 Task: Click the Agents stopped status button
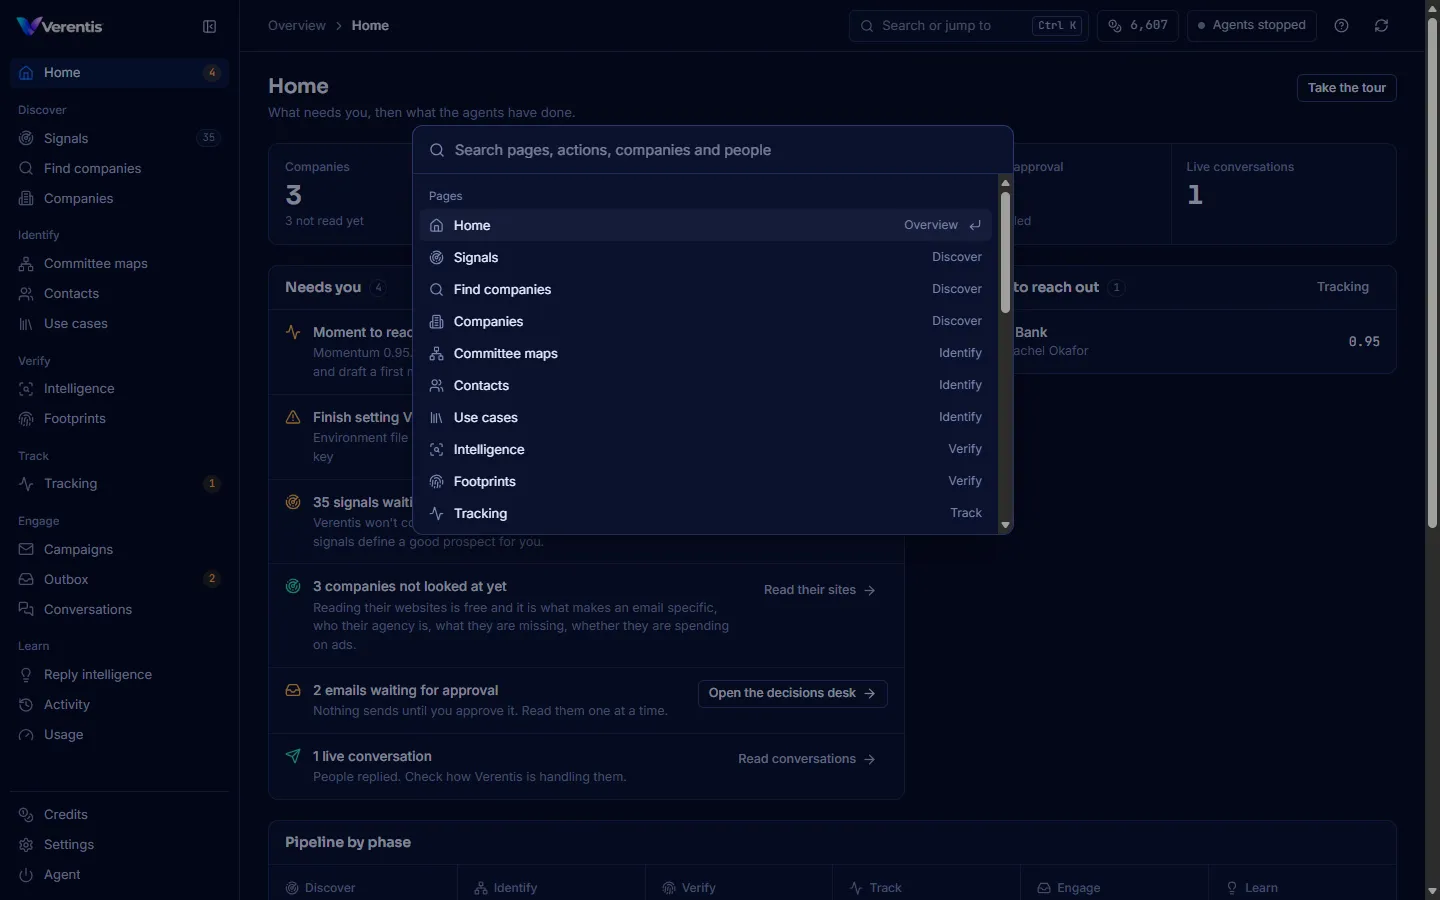pos(1251,26)
